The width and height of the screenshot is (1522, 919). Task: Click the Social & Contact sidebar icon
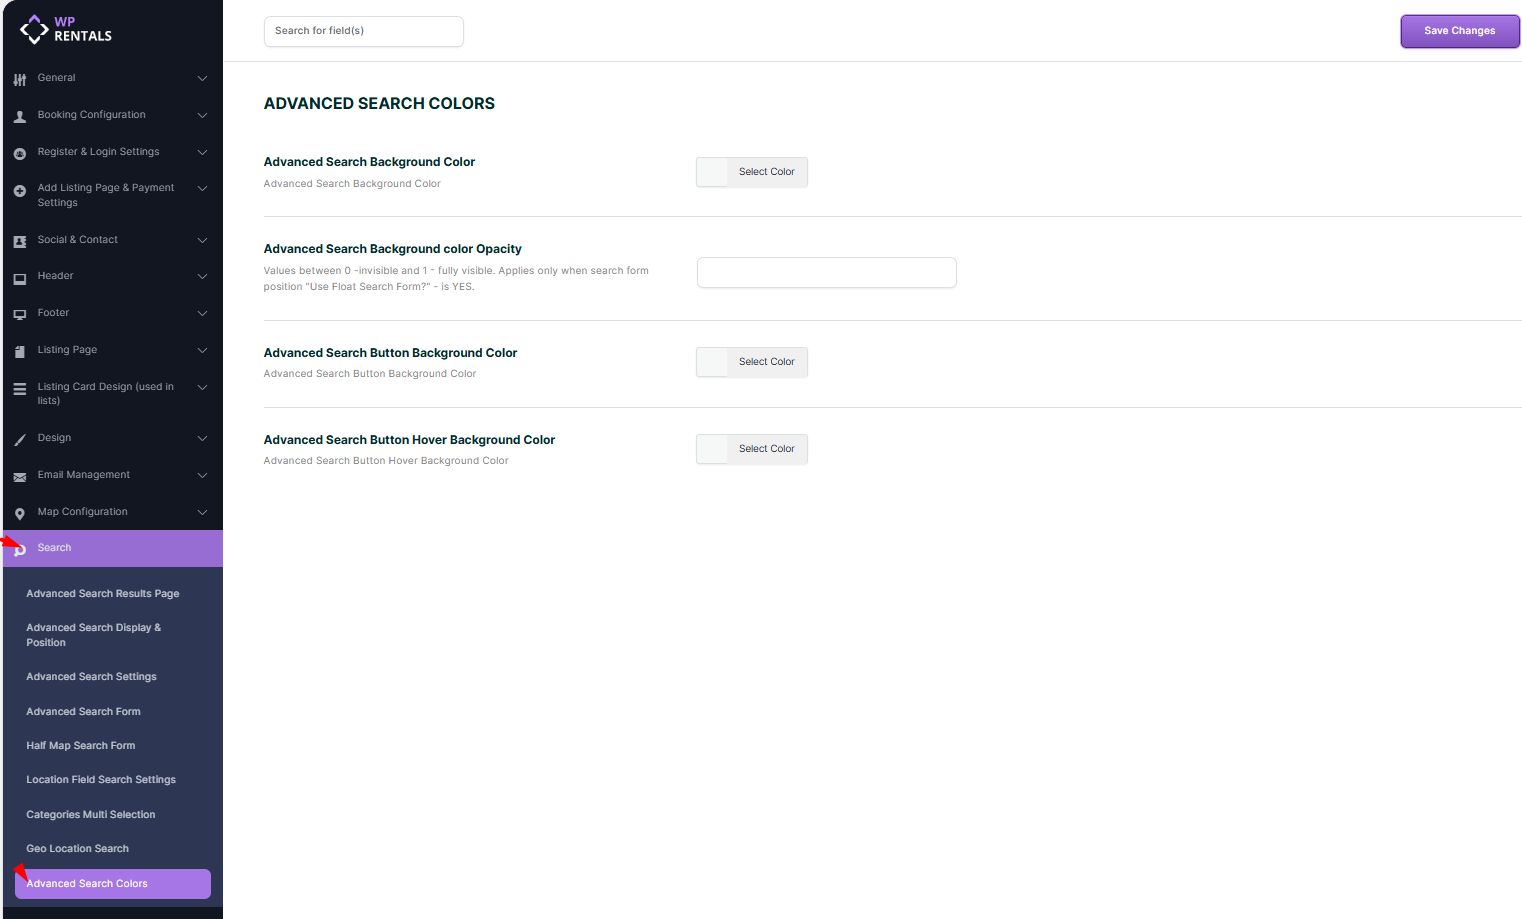click(20, 241)
